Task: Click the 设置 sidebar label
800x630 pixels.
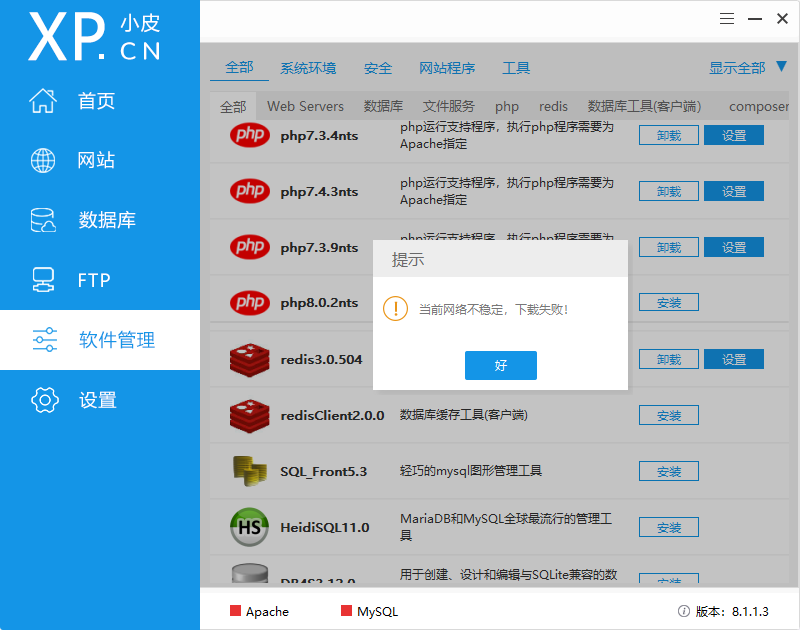Action: (97, 400)
